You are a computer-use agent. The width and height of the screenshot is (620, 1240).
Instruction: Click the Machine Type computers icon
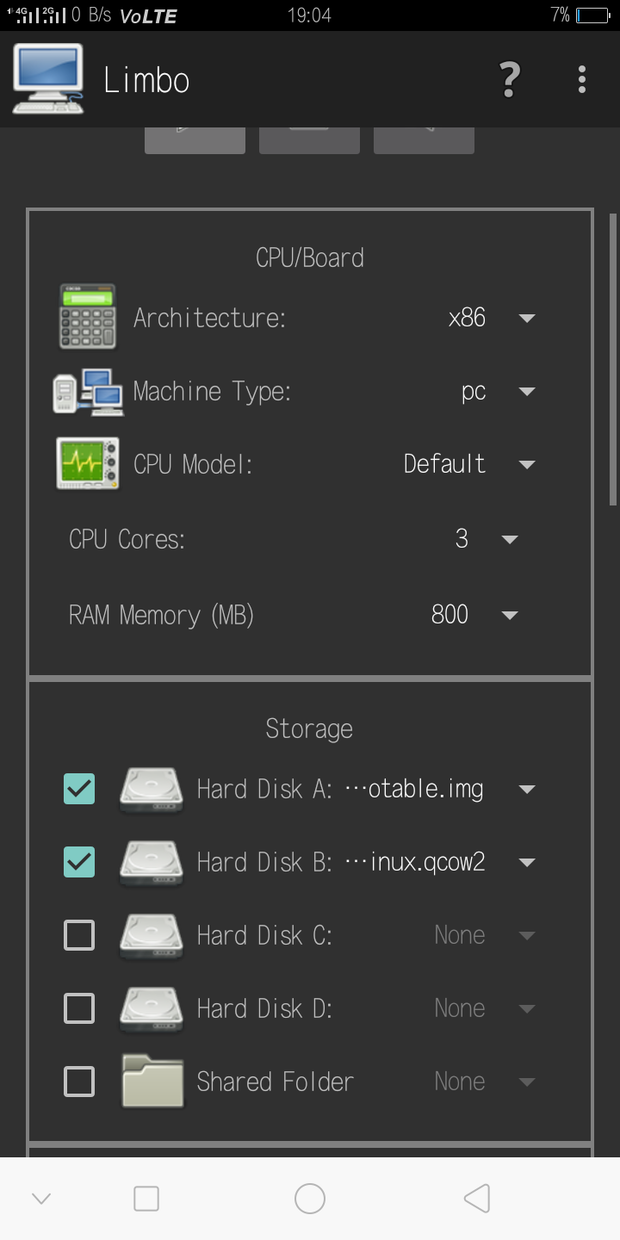pyautogui.click(x=88, y=391)
